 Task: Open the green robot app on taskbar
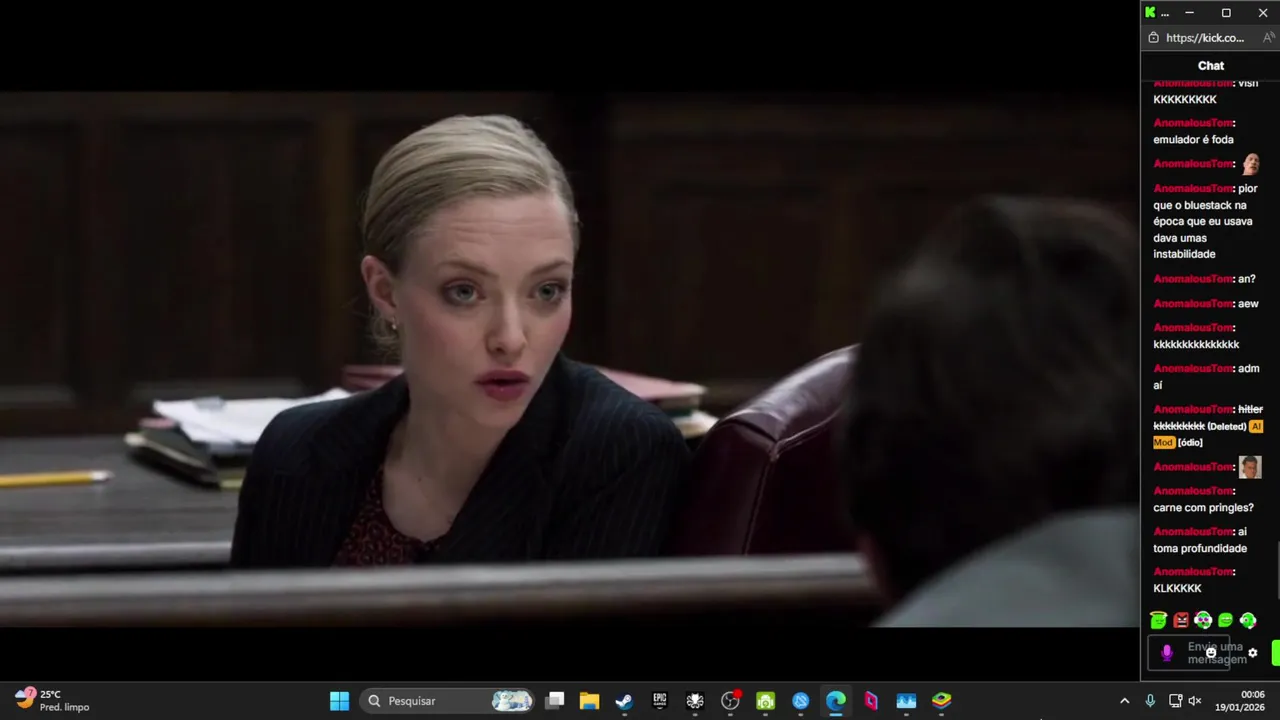pos(765,701)
